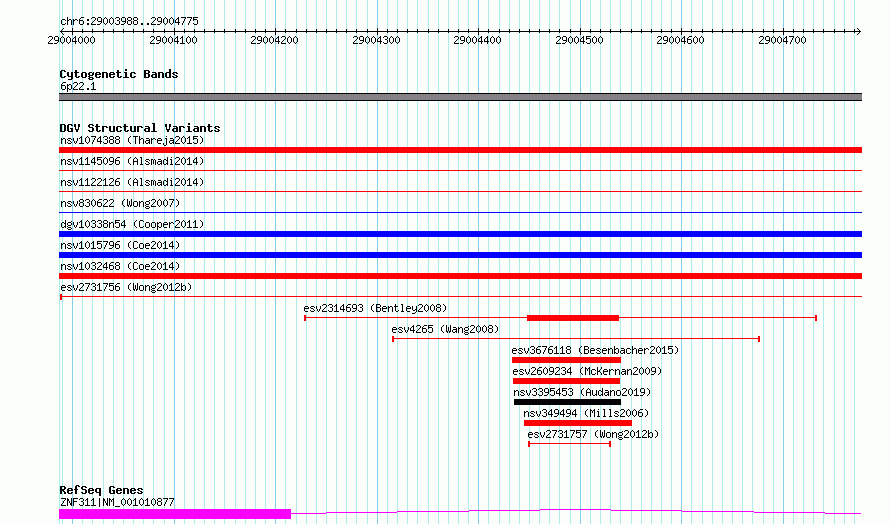Screen dimensions: 890x524
Task: Click the red bar of esv3676118
Action: [x=566, y=360]
